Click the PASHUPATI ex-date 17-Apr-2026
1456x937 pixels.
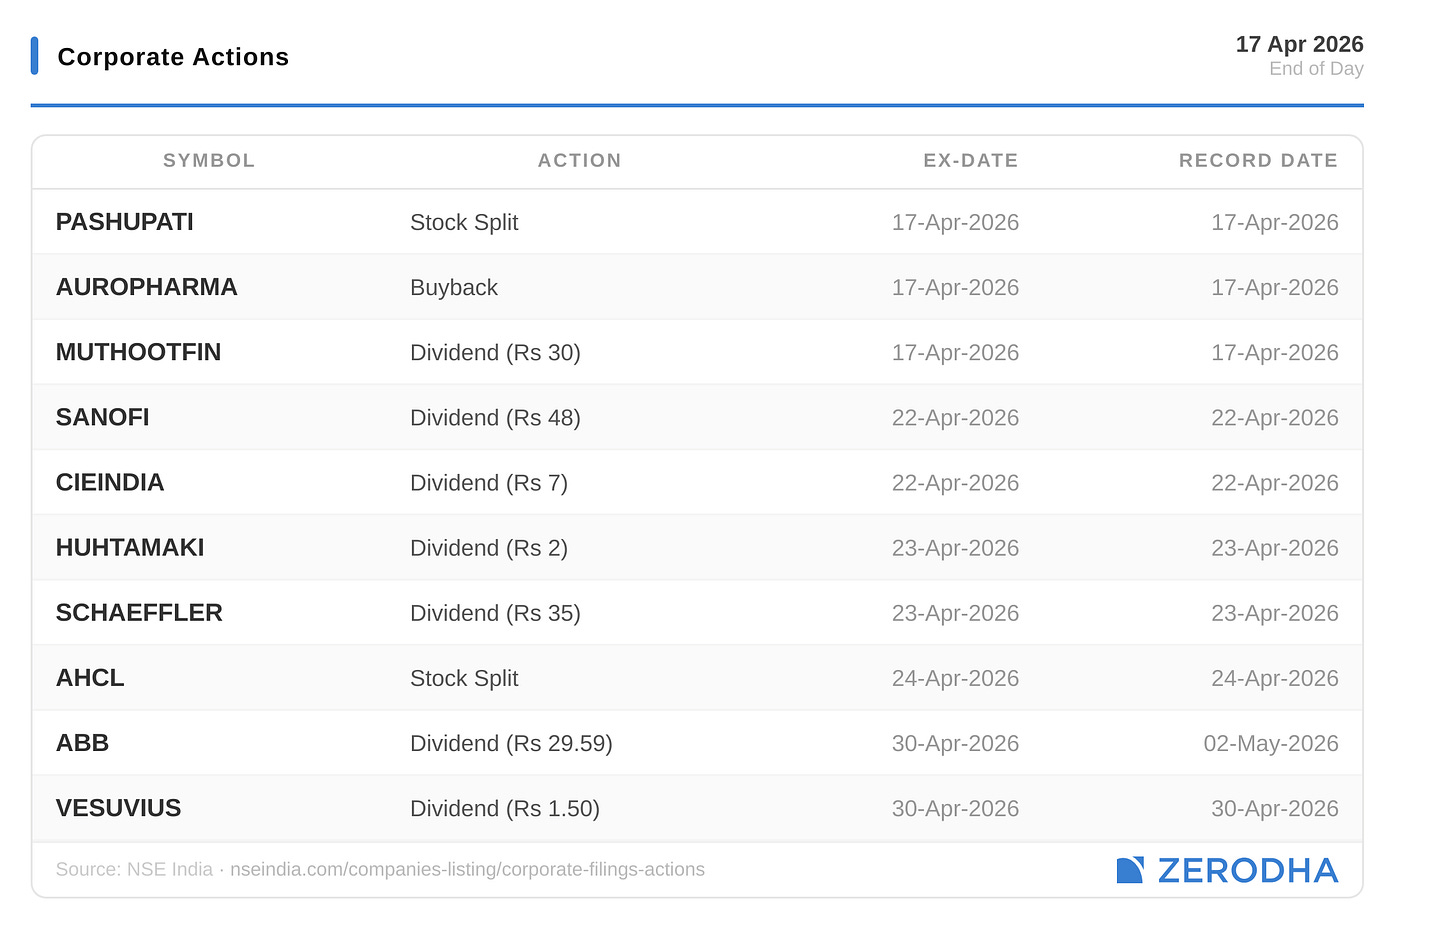(955, 223)
